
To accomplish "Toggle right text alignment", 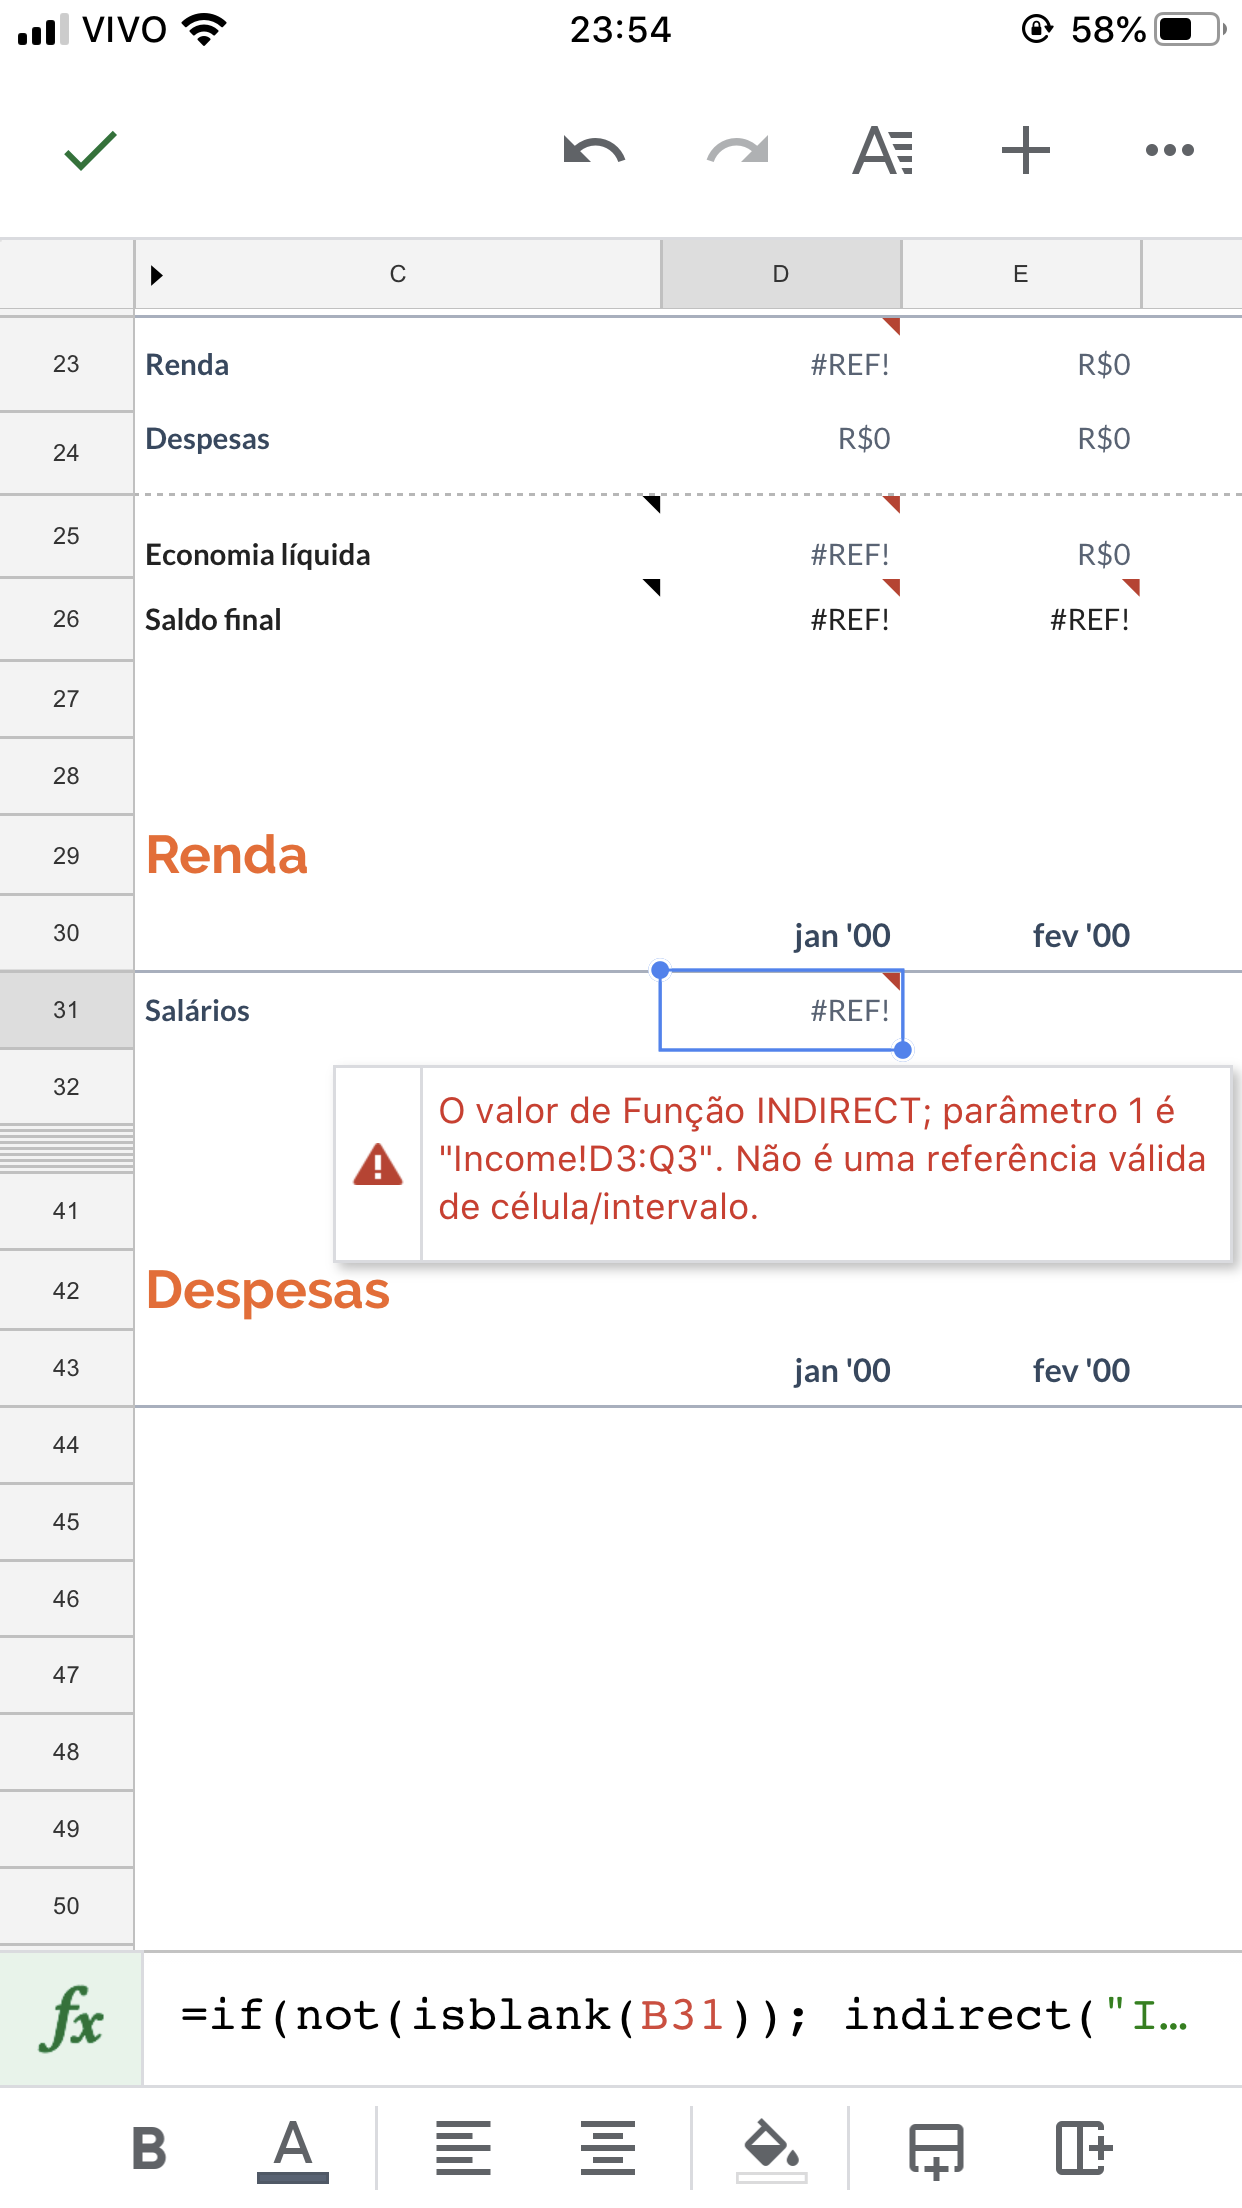I will pos(608,2146).
